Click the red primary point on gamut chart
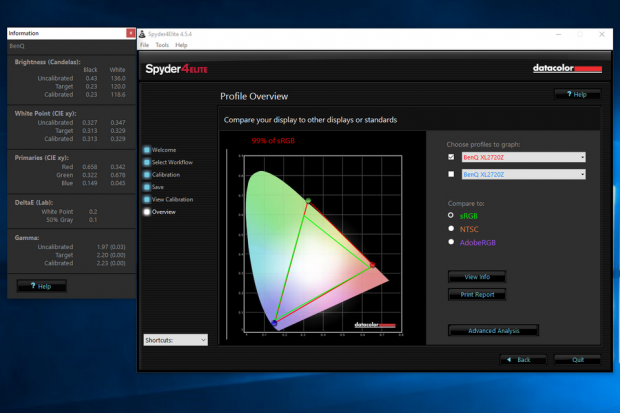620x413 pixels. coord(372,265)
